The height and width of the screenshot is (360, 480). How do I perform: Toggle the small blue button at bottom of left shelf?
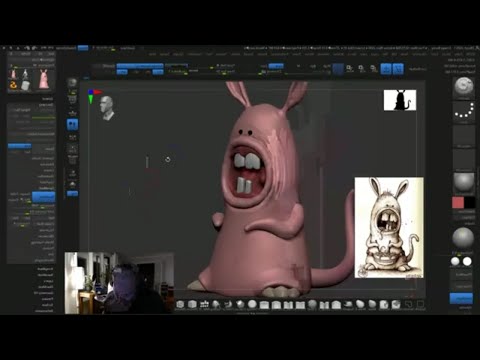[x=72, y=193]
